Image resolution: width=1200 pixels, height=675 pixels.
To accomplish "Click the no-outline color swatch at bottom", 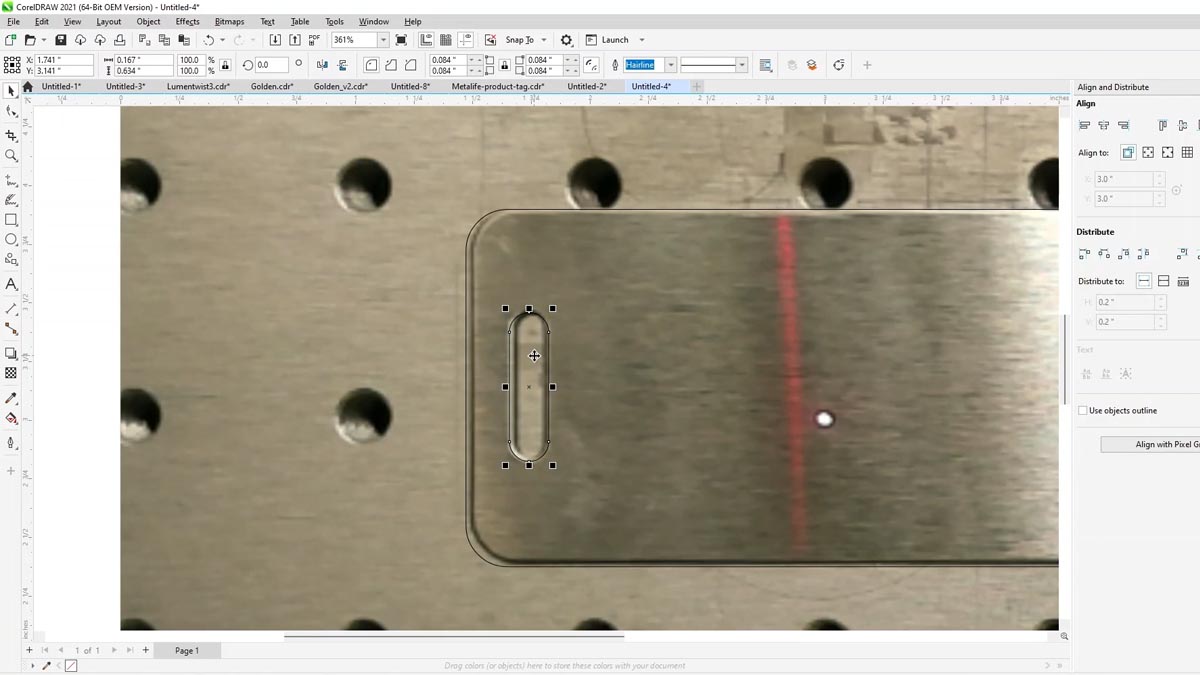I will 71,666.
